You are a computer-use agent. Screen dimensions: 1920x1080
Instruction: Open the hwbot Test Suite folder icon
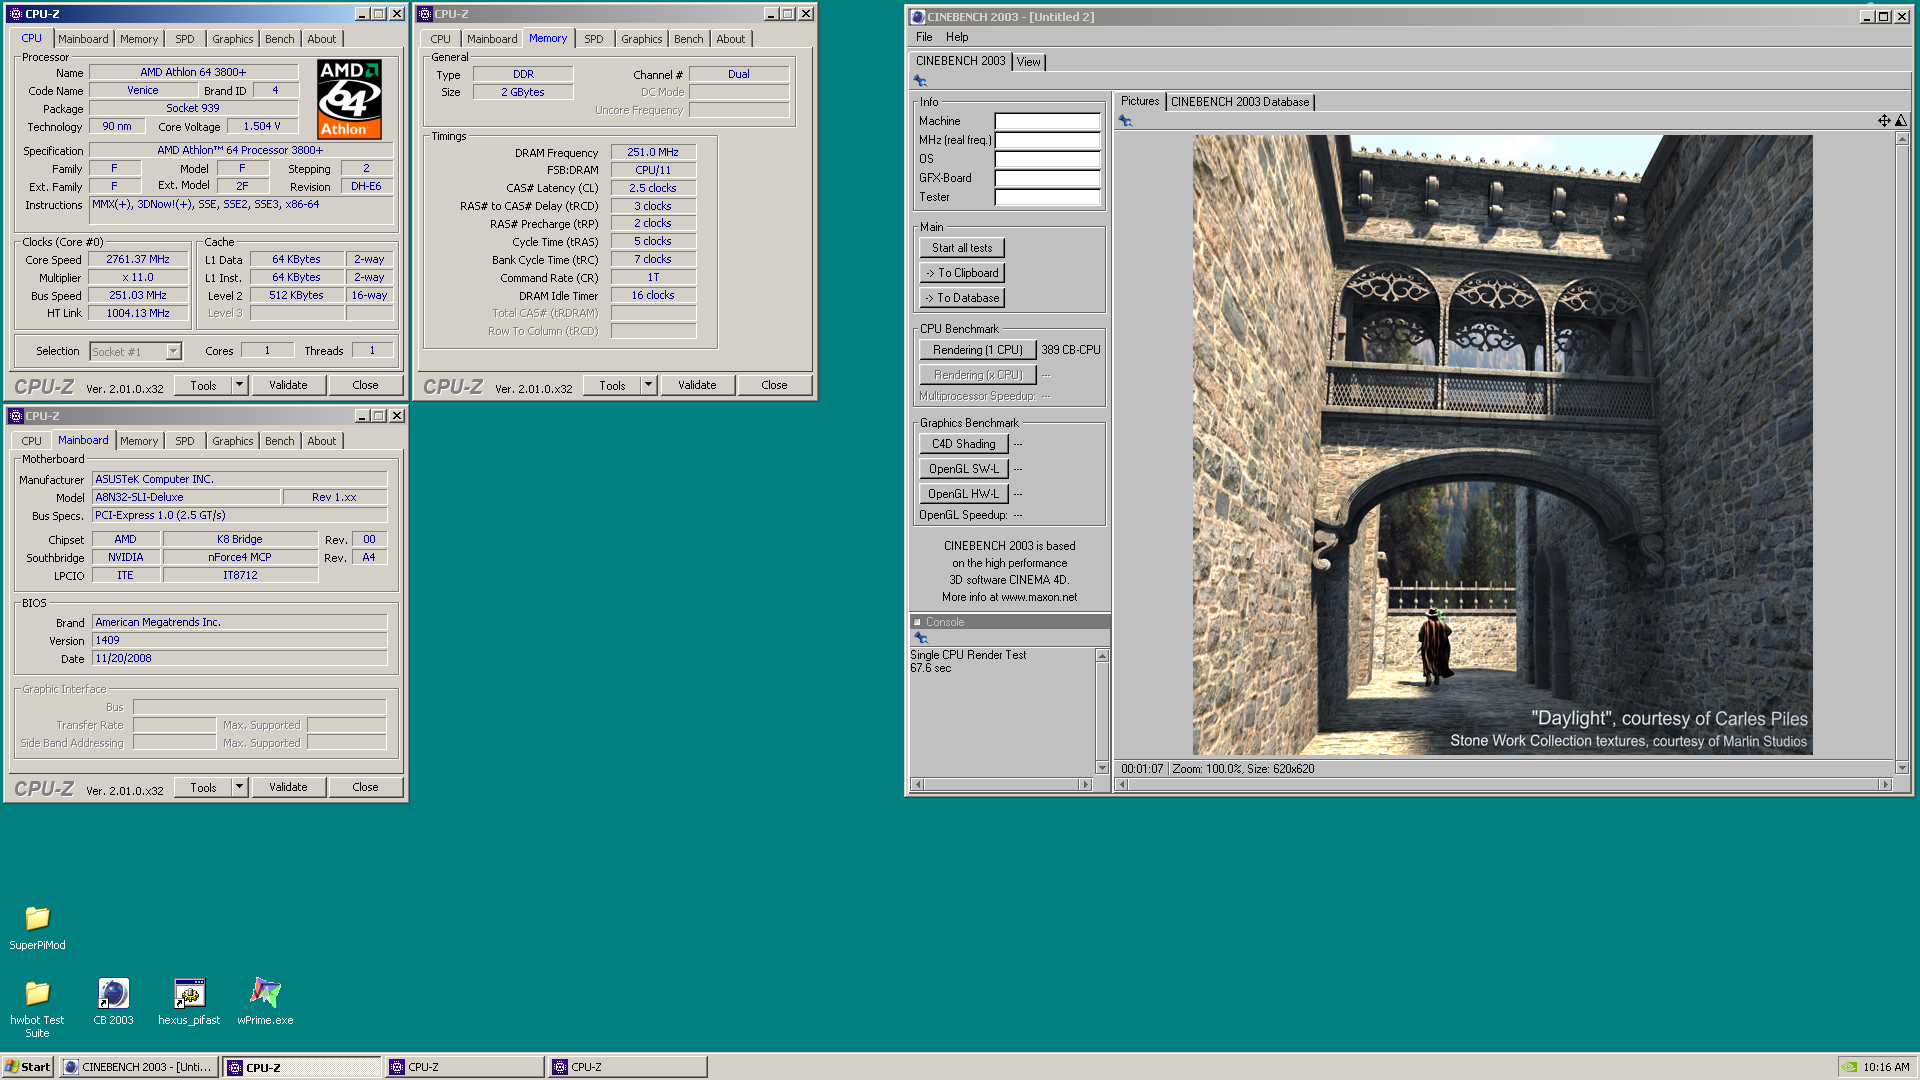pyautogui.click(x=37, y=993)
